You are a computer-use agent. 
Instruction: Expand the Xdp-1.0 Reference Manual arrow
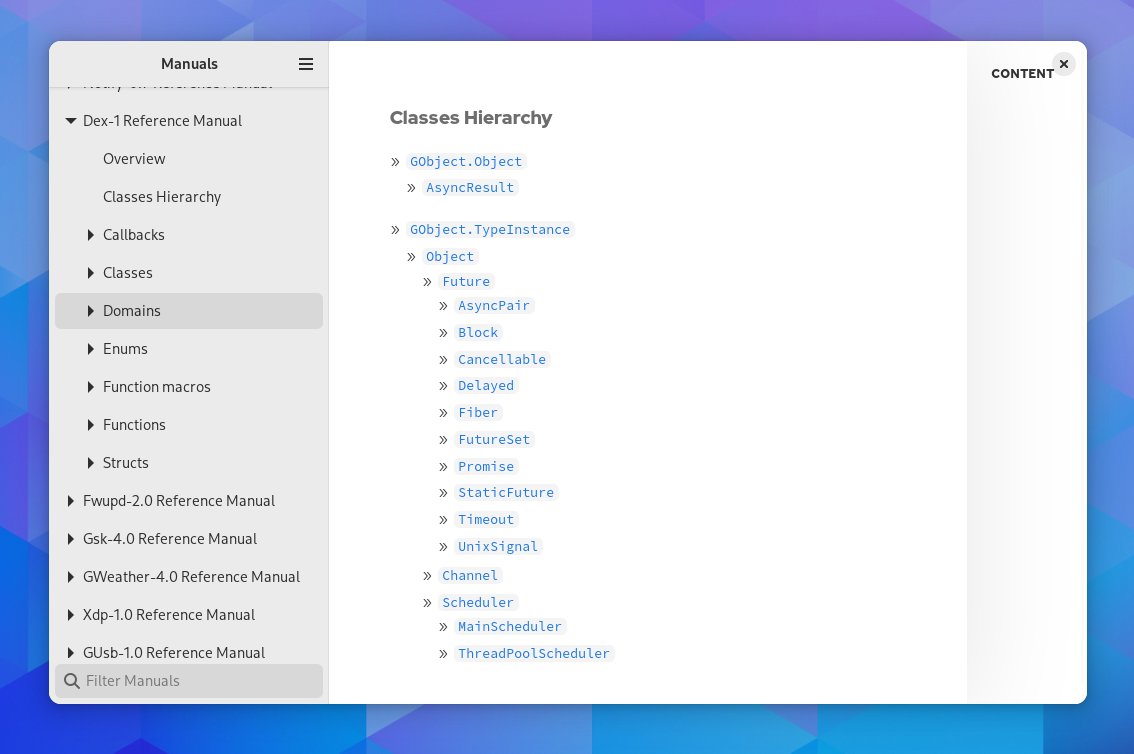point(70,614)
